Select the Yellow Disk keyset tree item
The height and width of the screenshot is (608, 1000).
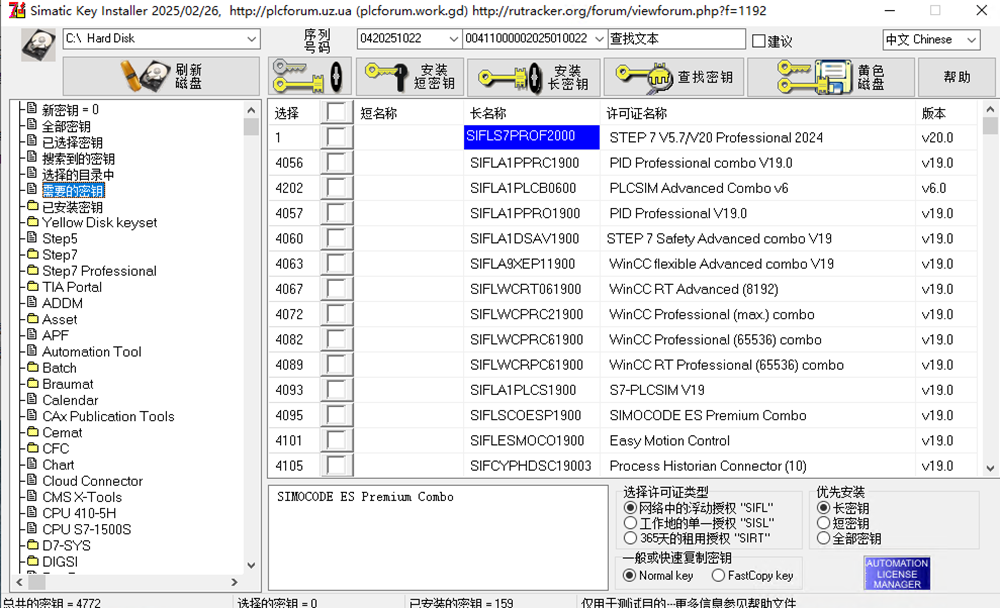[99, 223]
